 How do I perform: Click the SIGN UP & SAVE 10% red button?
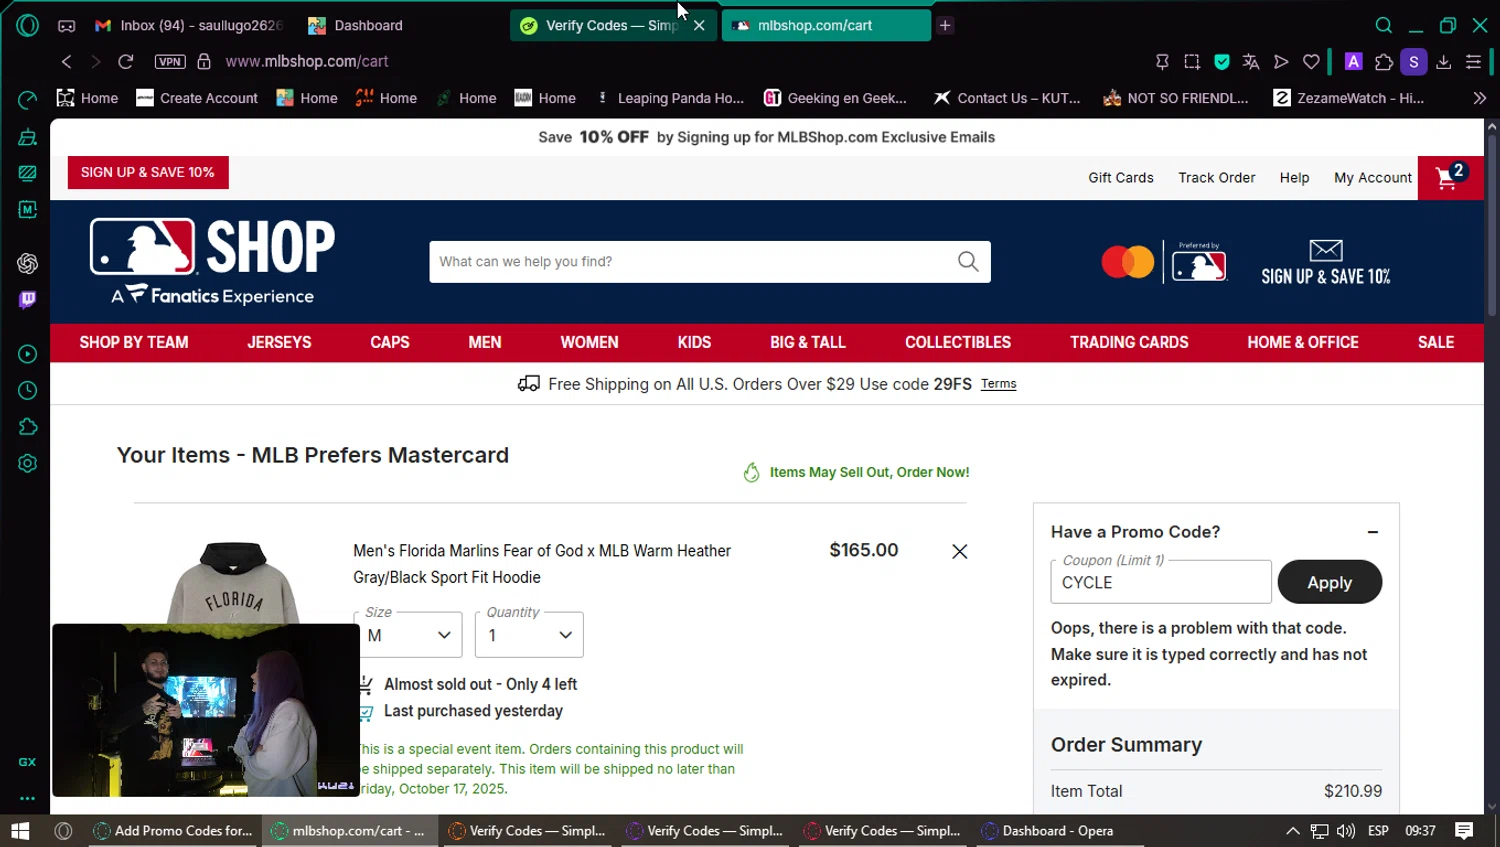coord(148,172)
